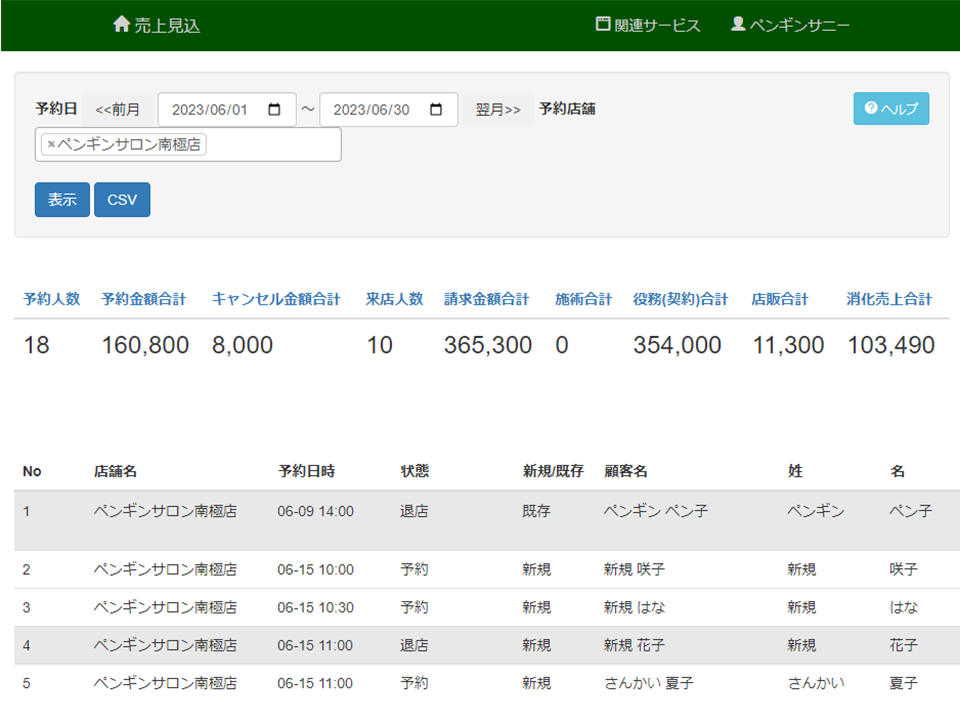The image size is (960, 720).
Task: Click the 新規/既存 table column header
Action: pyautogui.click(x=553, y=471)
